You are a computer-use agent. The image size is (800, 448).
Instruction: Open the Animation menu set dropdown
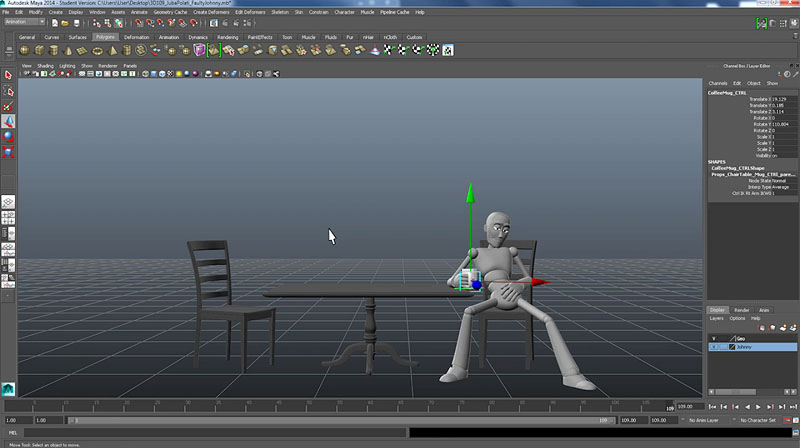coord(25,21)
